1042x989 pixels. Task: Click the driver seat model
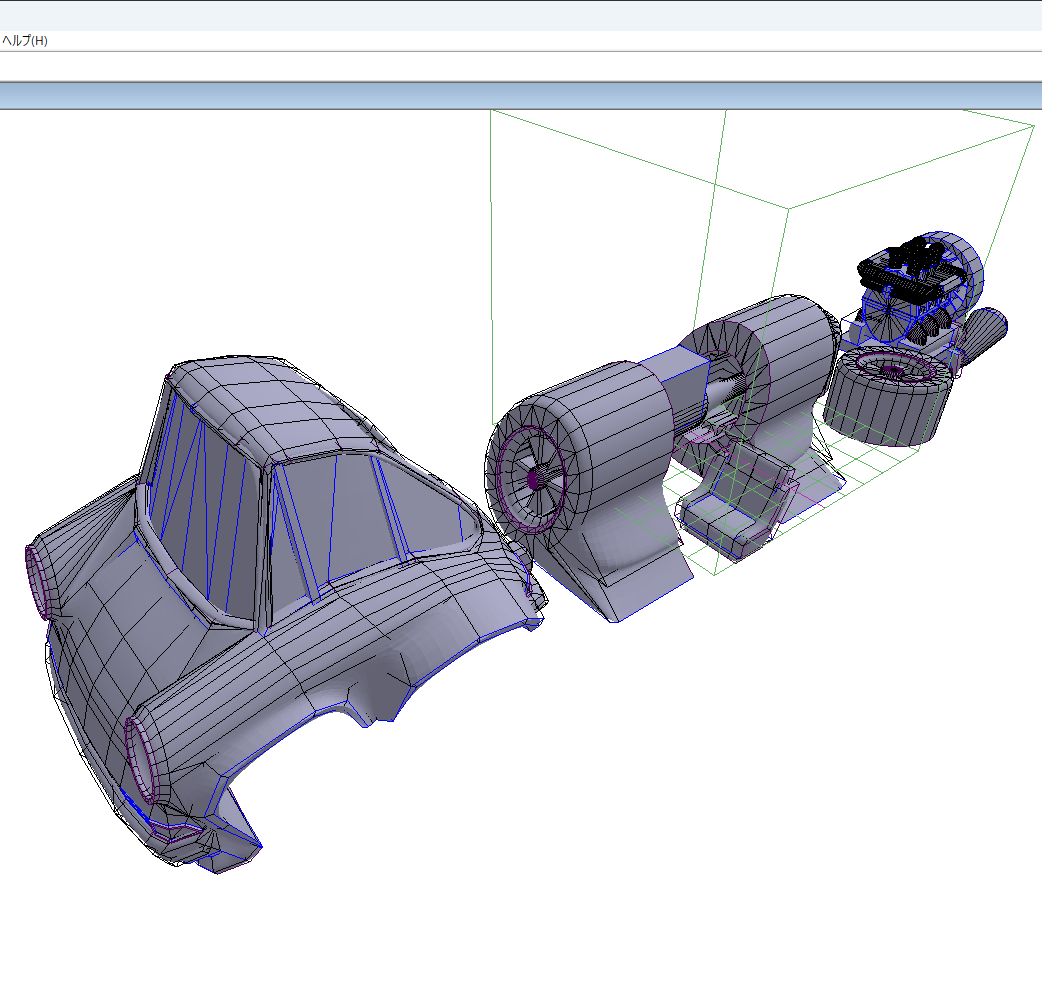[735, 500]
